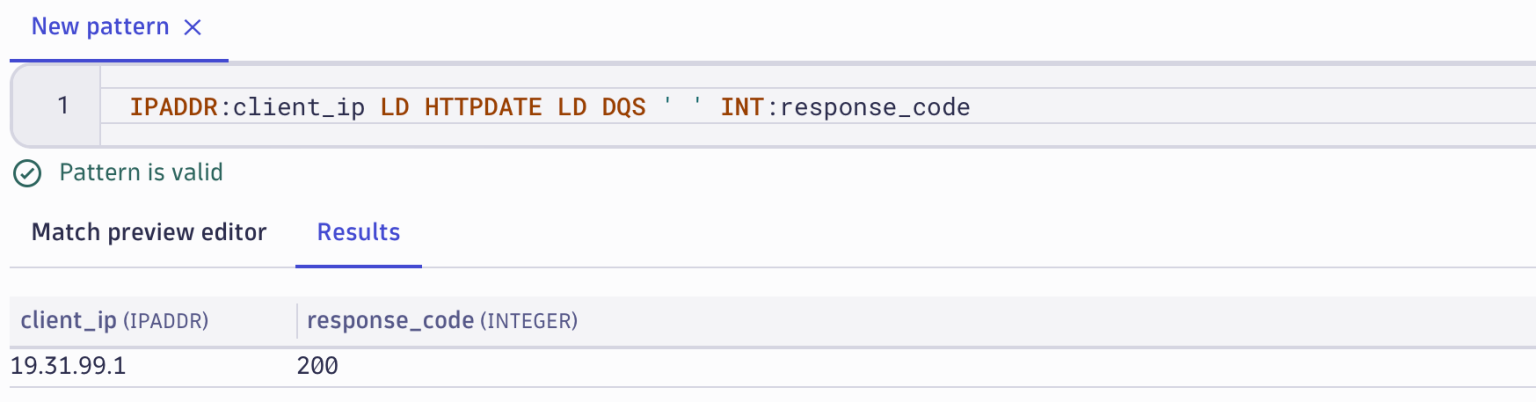Click the green pattern valid checkmark icon
This screenshot has width=1536, height=402.
click(27, 173)
